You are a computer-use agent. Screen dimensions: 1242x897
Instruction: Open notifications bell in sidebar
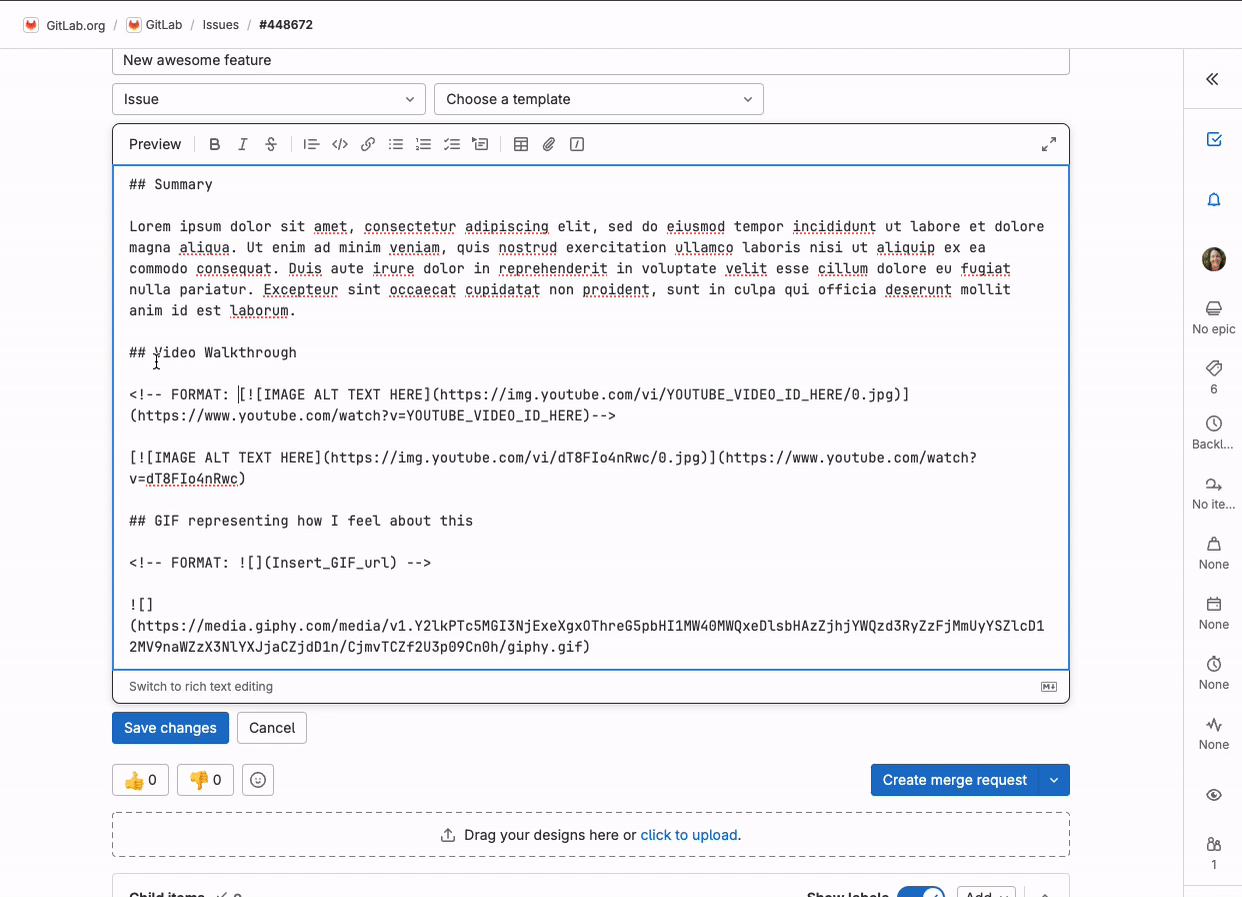1214,200
